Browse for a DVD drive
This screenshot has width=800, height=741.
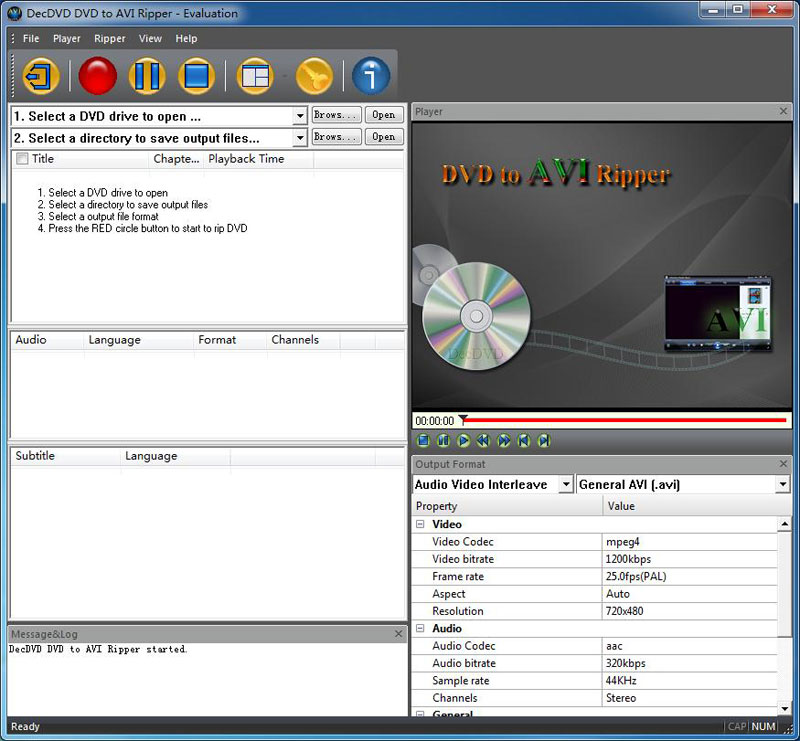point(336,115)
